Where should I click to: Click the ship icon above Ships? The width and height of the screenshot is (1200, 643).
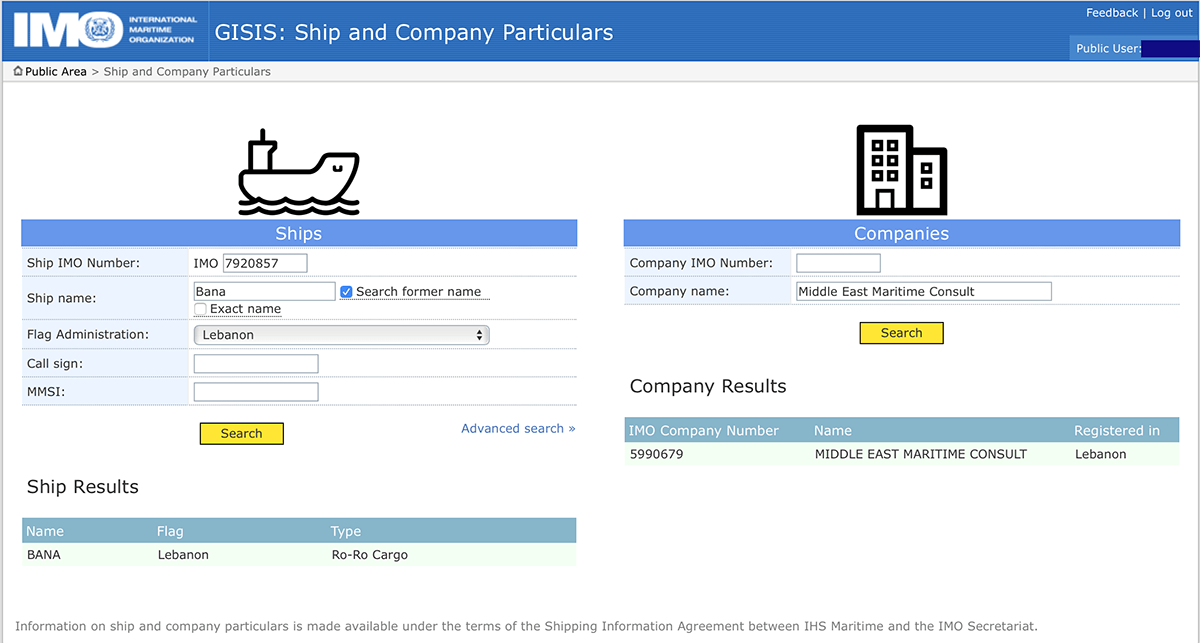[x=298, y=172]
